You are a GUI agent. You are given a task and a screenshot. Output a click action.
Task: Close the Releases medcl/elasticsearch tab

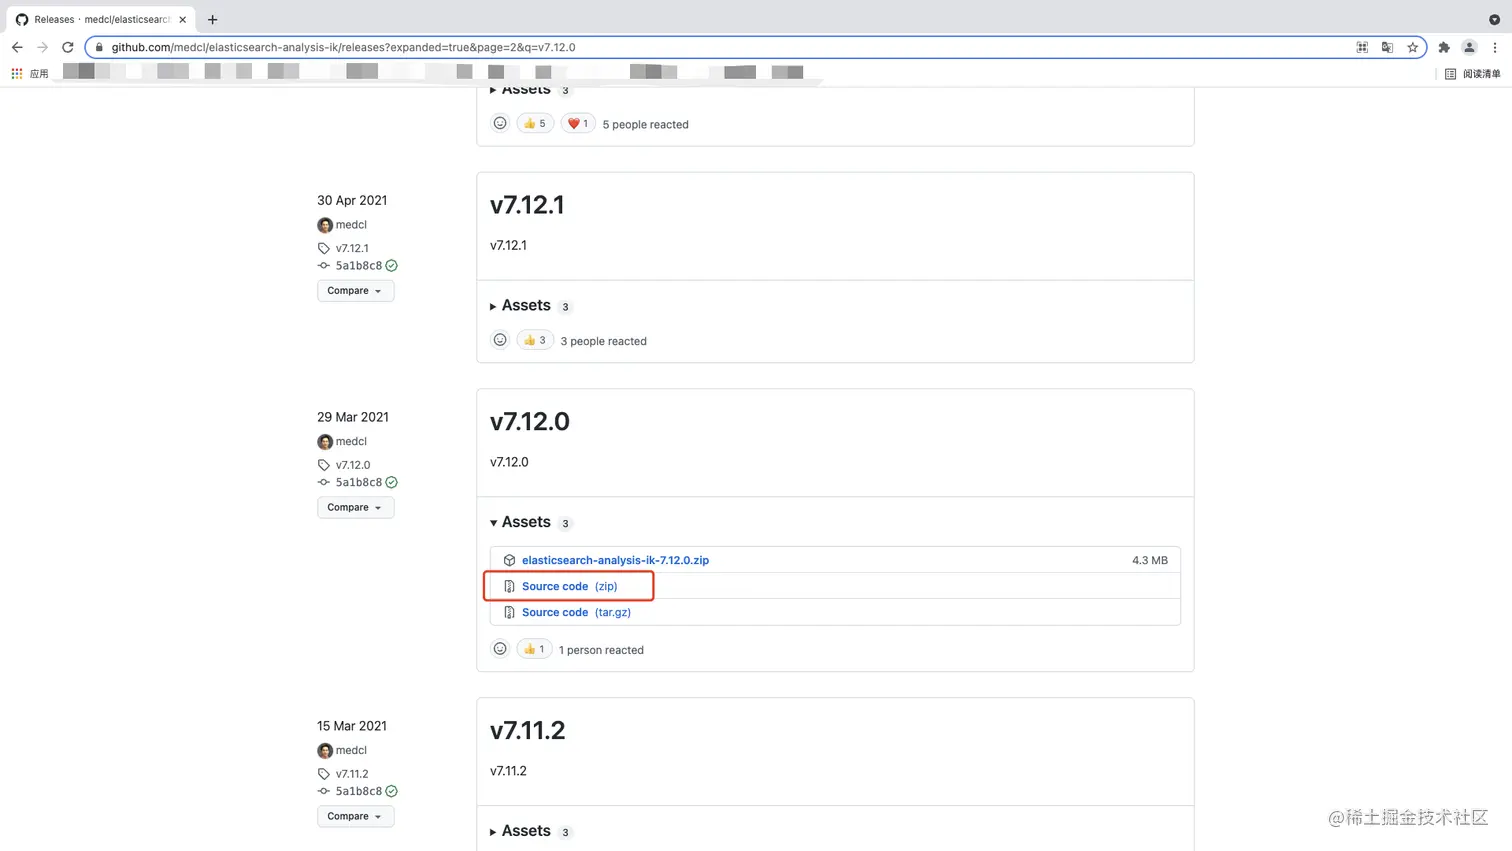point(182,19)
